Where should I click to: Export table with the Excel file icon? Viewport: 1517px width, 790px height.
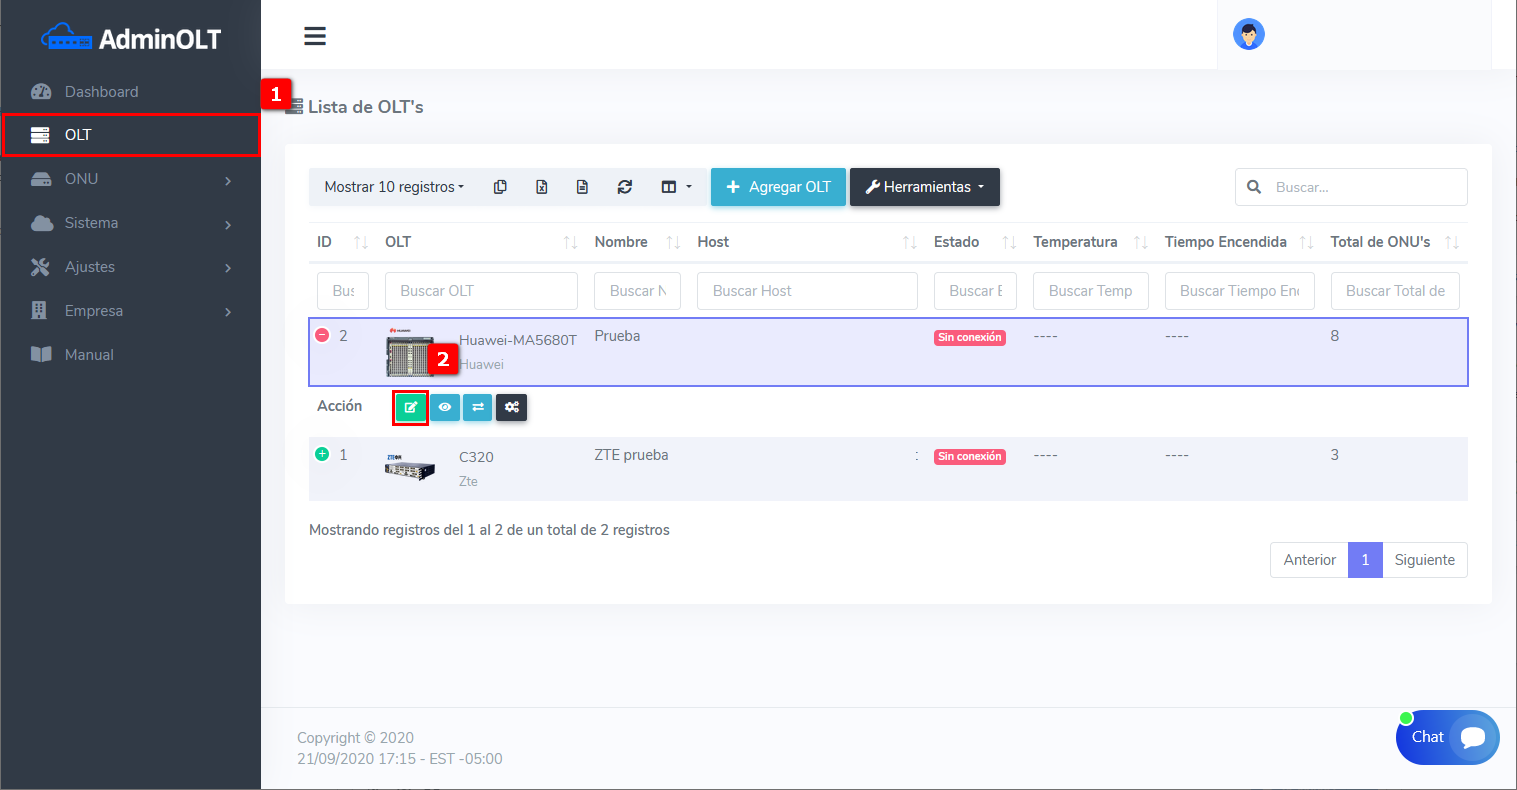coord(541,187)
